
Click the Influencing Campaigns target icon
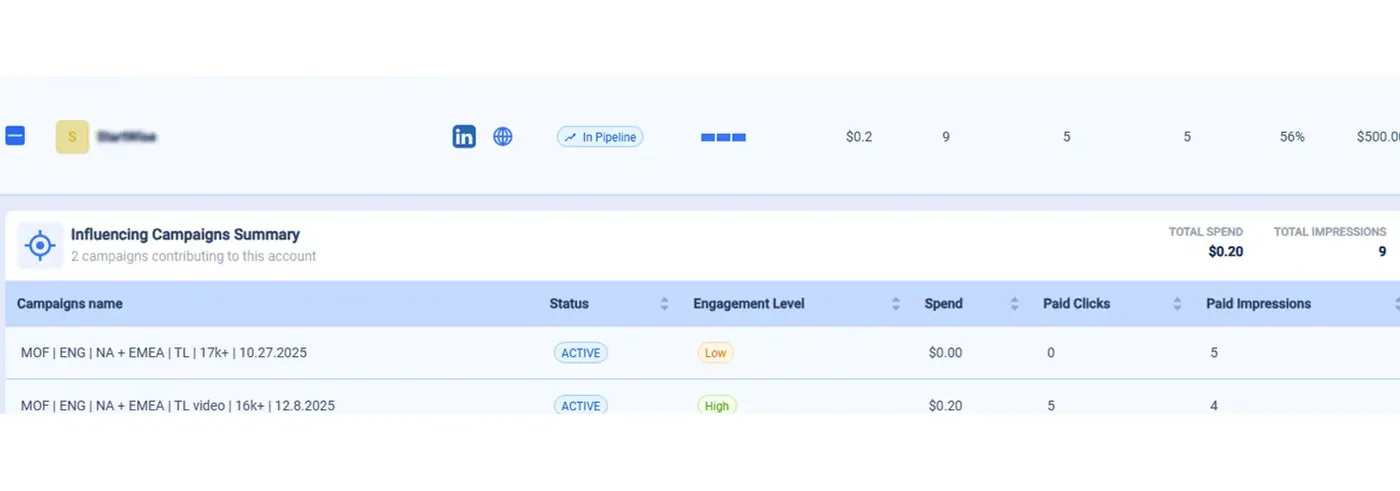40,245
